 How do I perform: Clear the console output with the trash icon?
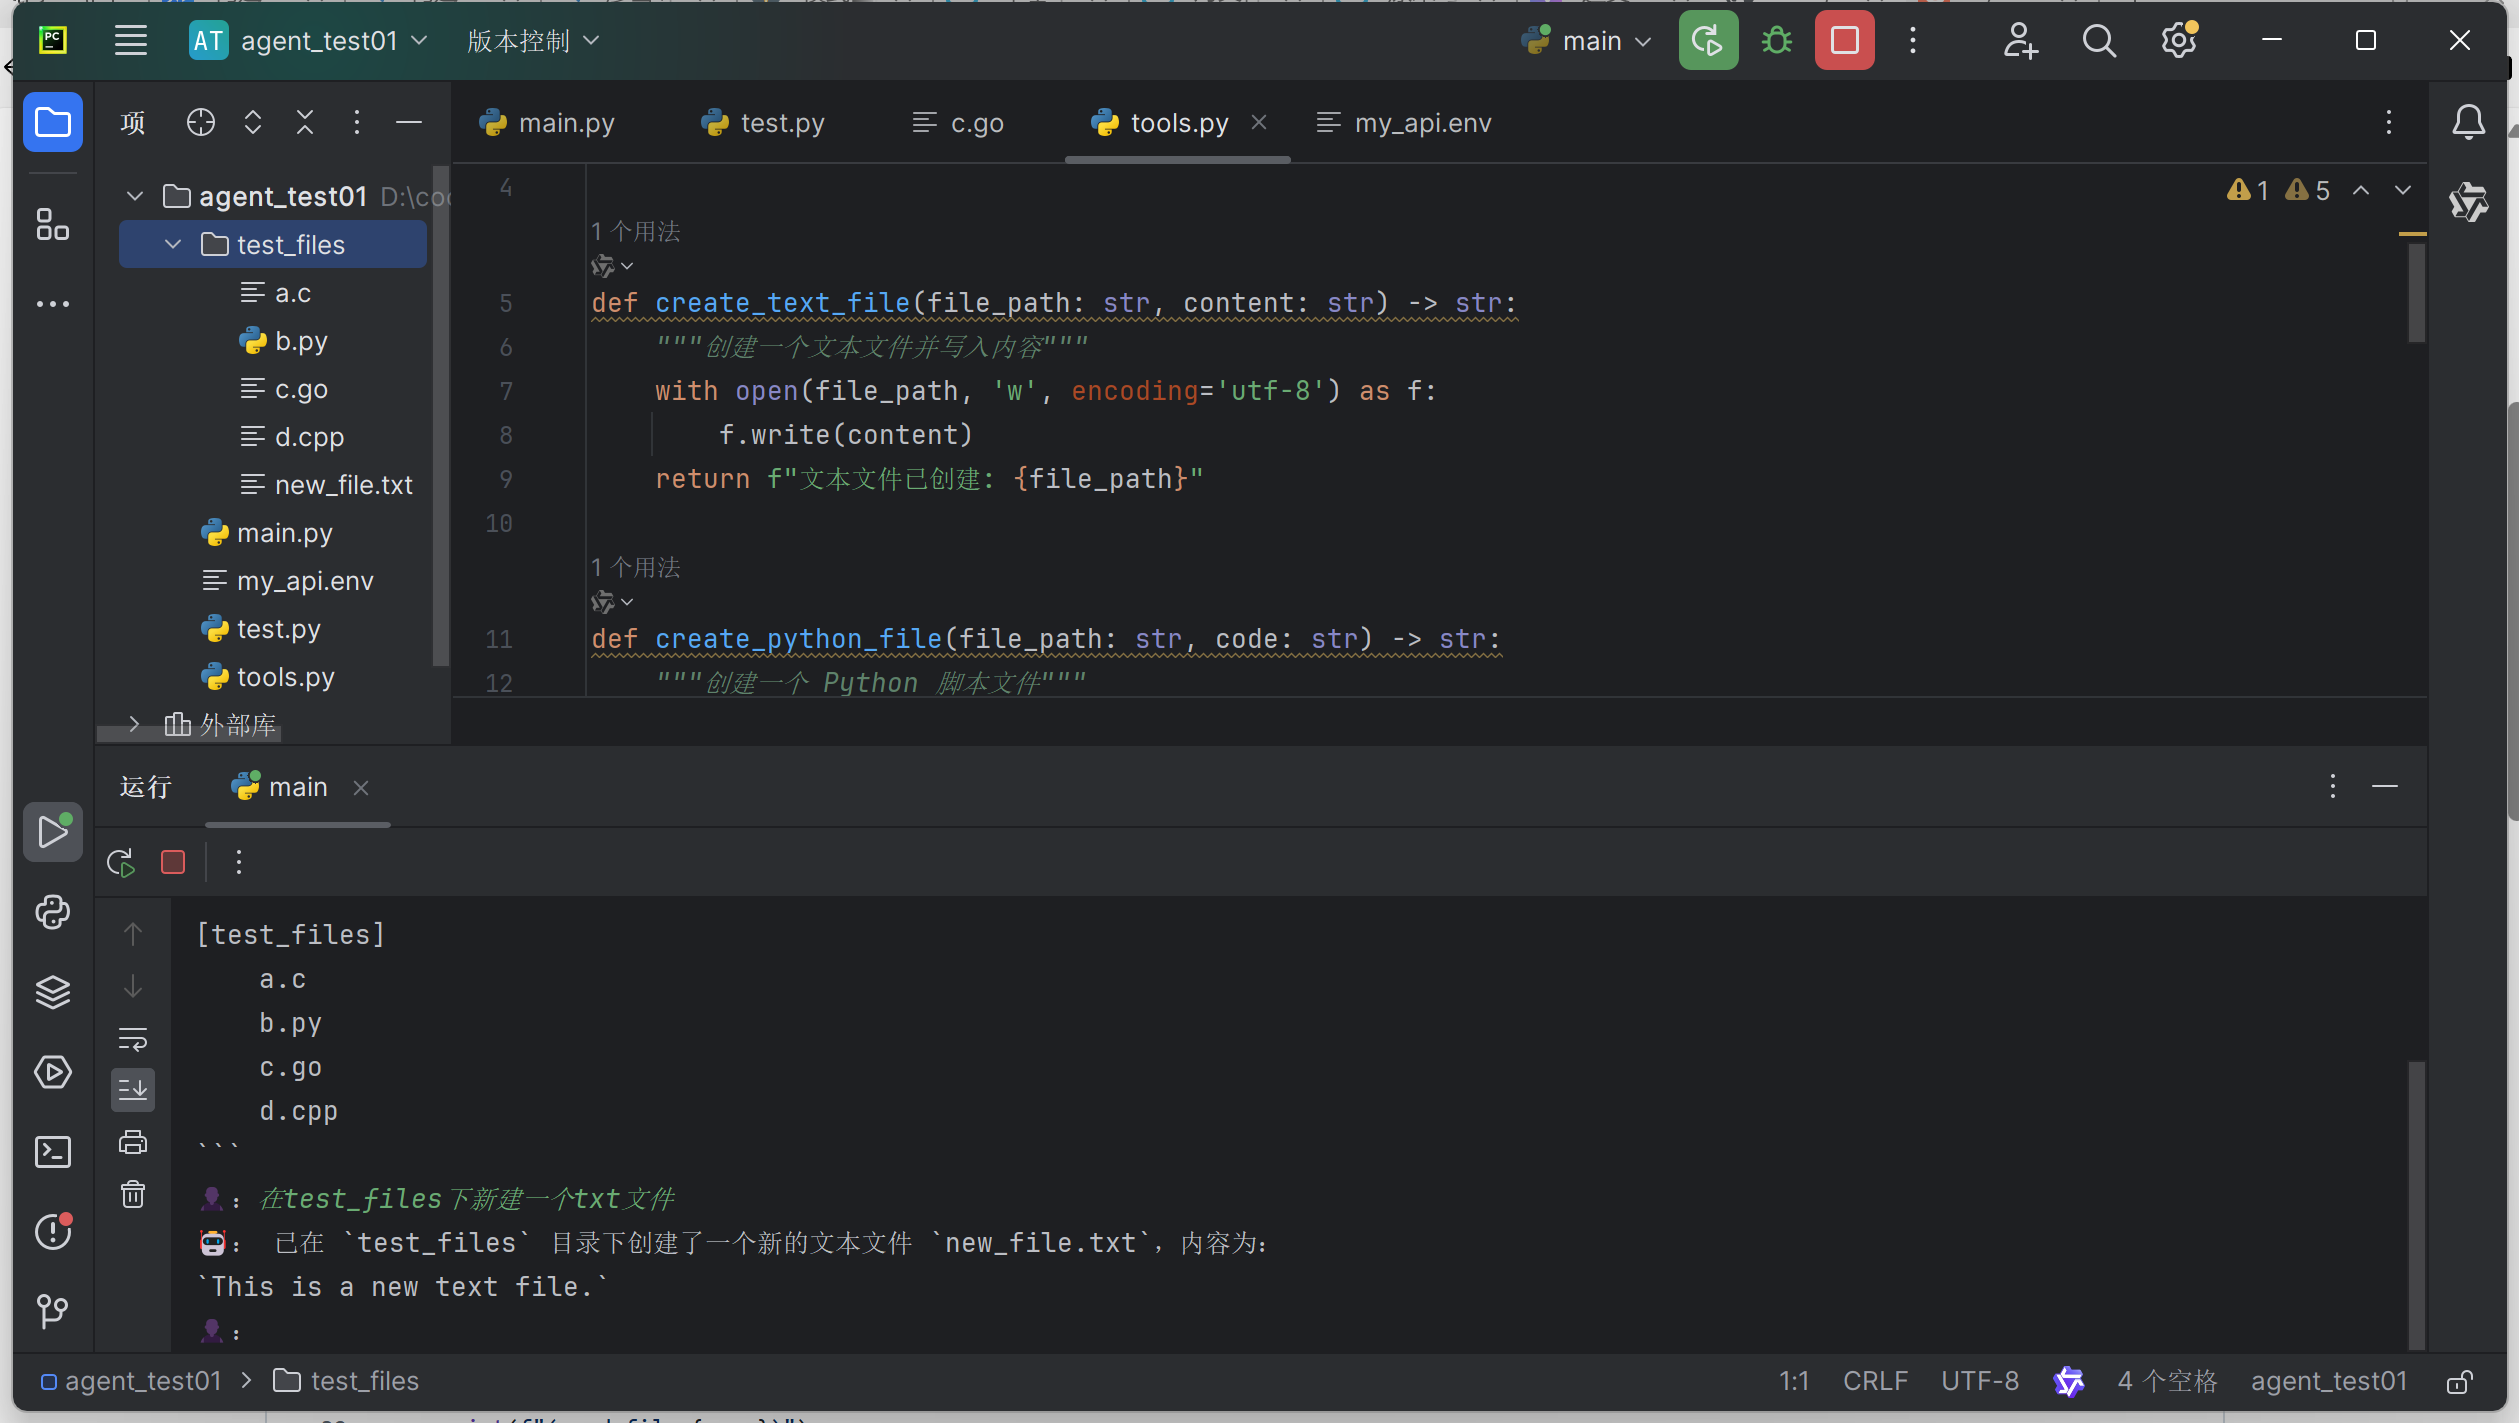(x=133, y=1193)
